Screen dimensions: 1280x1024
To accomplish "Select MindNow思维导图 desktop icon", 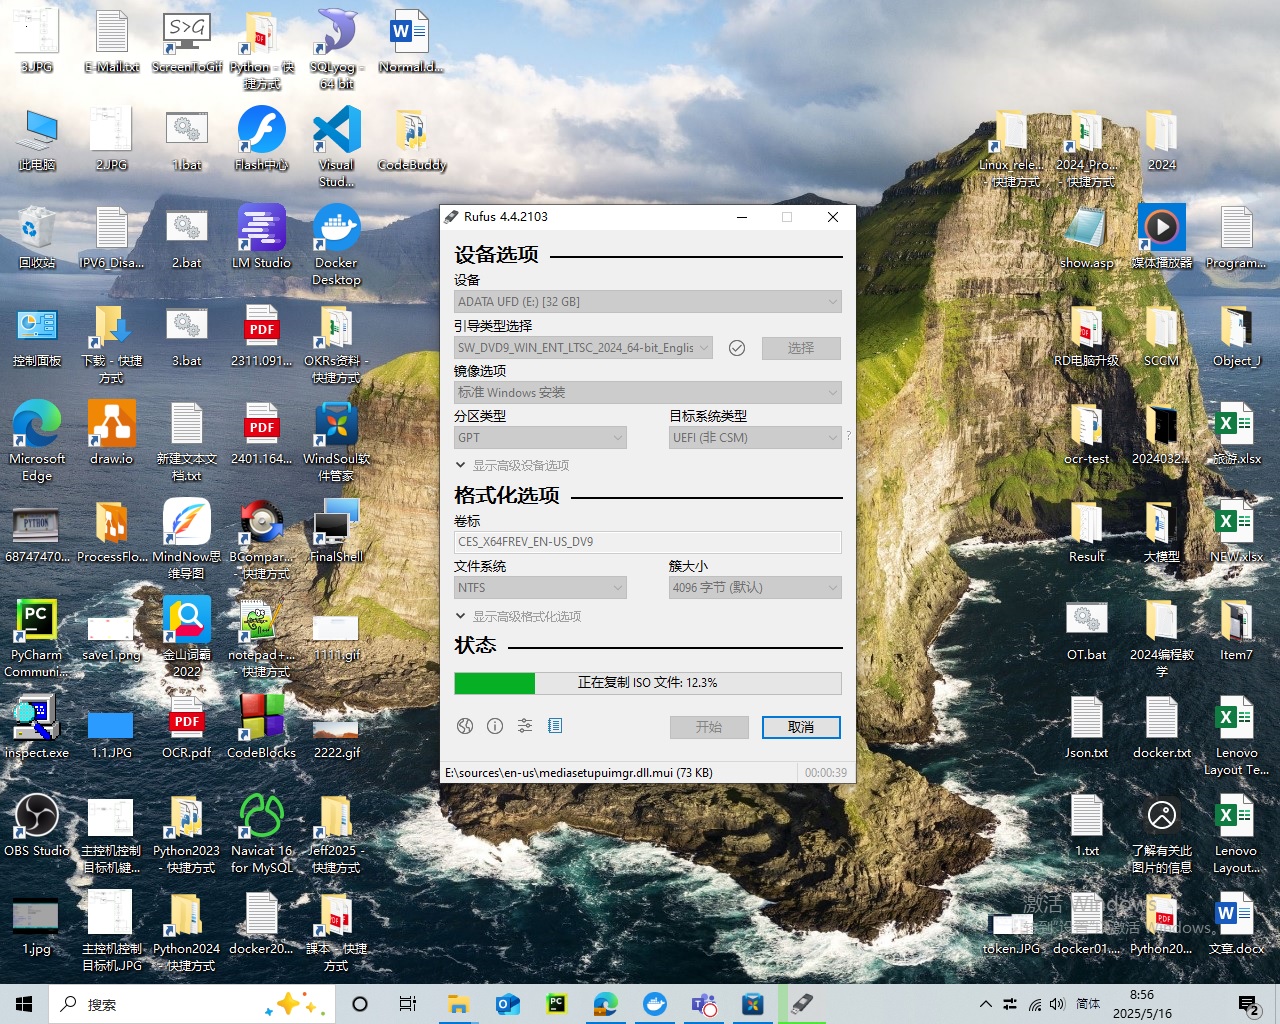I will coord(187,540).
